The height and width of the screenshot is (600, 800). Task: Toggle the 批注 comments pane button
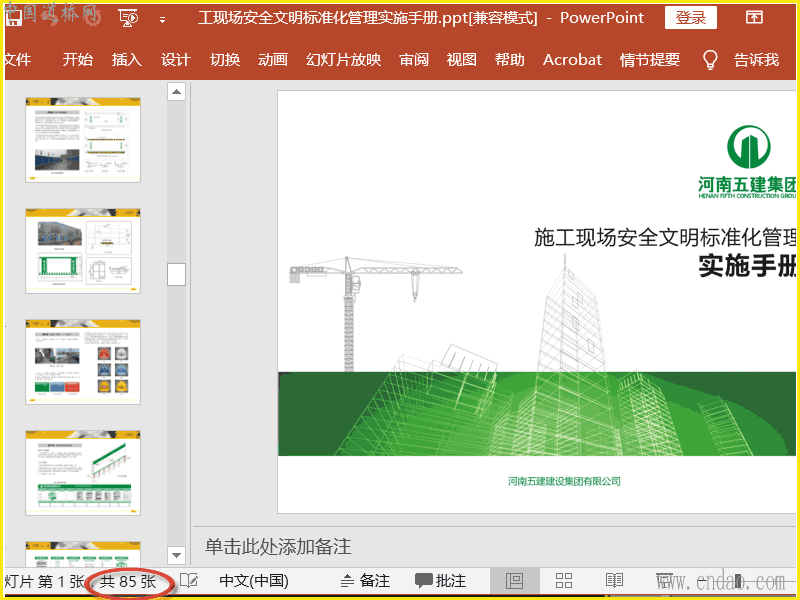click(x=441, y=581)
